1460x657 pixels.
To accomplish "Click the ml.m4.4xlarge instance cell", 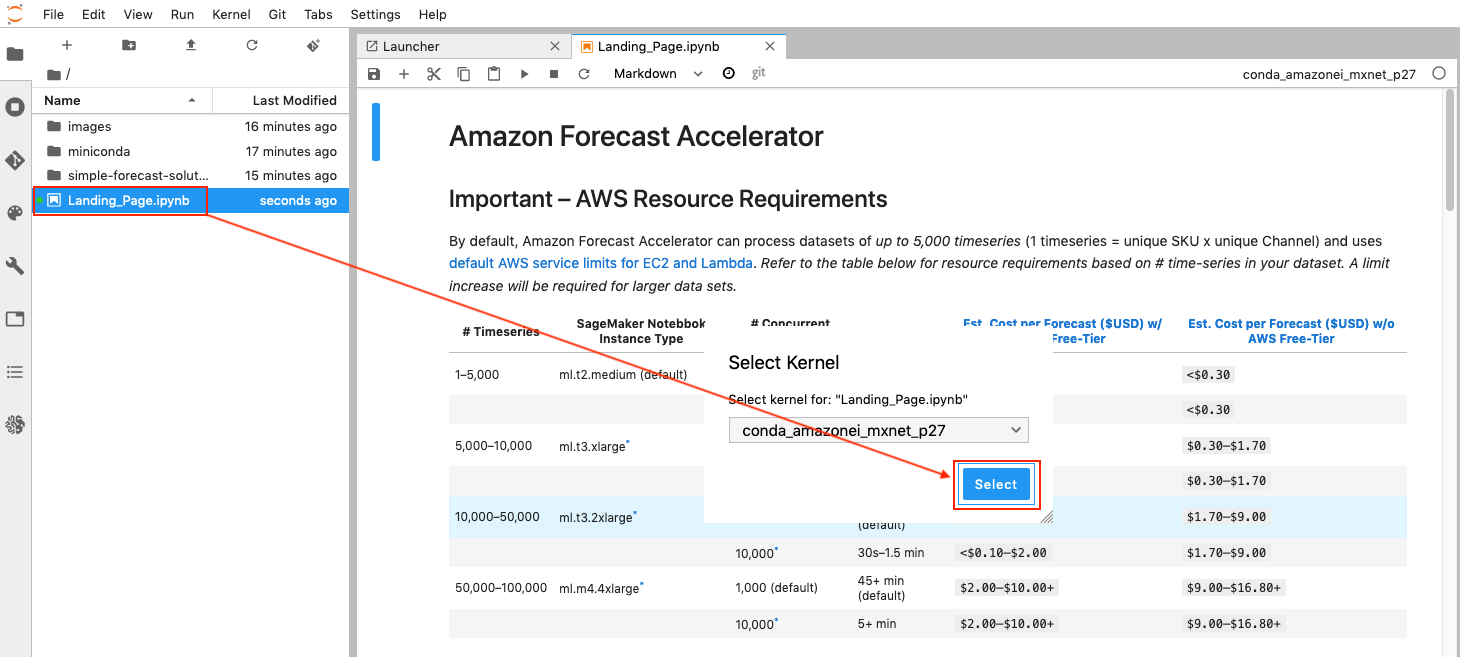I will [x=601, y=588].
